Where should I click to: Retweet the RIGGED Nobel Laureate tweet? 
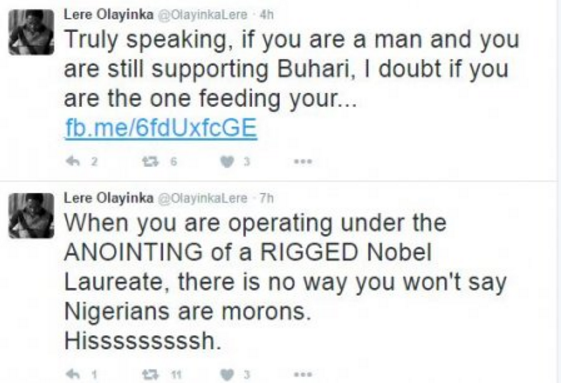[x=150, y=375]
